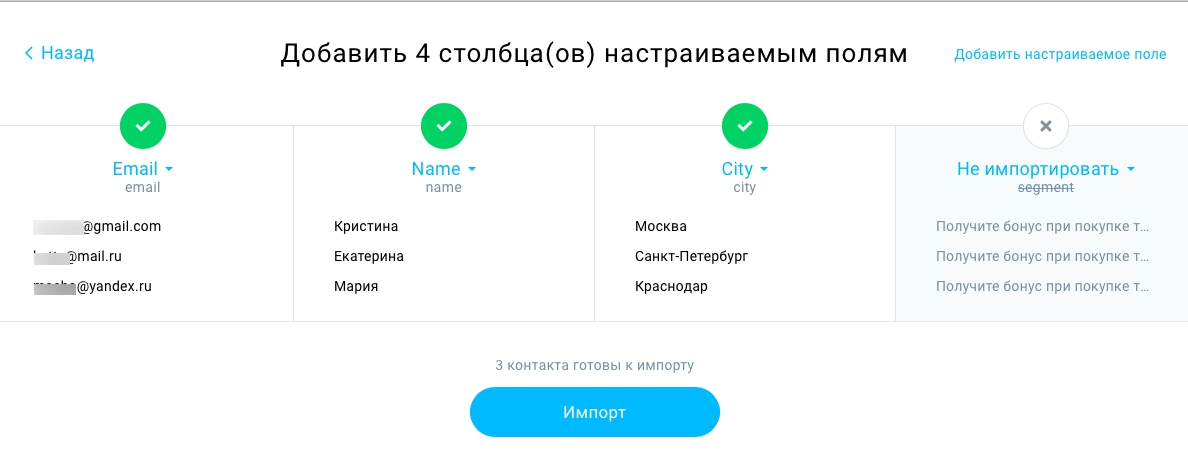The height and width of the screenshot is (469, 1188).
Task: Click the Краснодар city cell
Action: tap(671, 287)
